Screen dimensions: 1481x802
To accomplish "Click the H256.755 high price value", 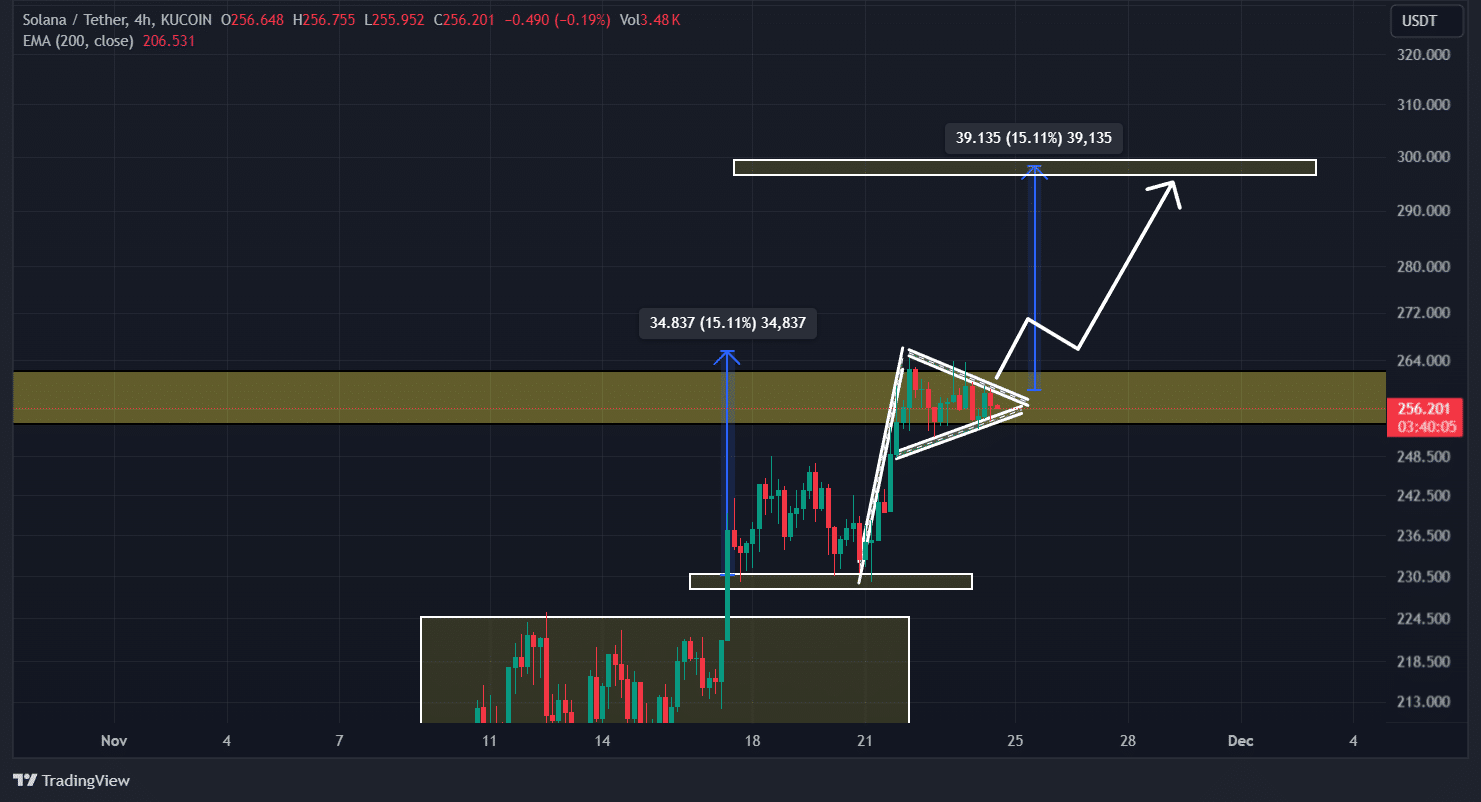I will click(x=323, y=20).
